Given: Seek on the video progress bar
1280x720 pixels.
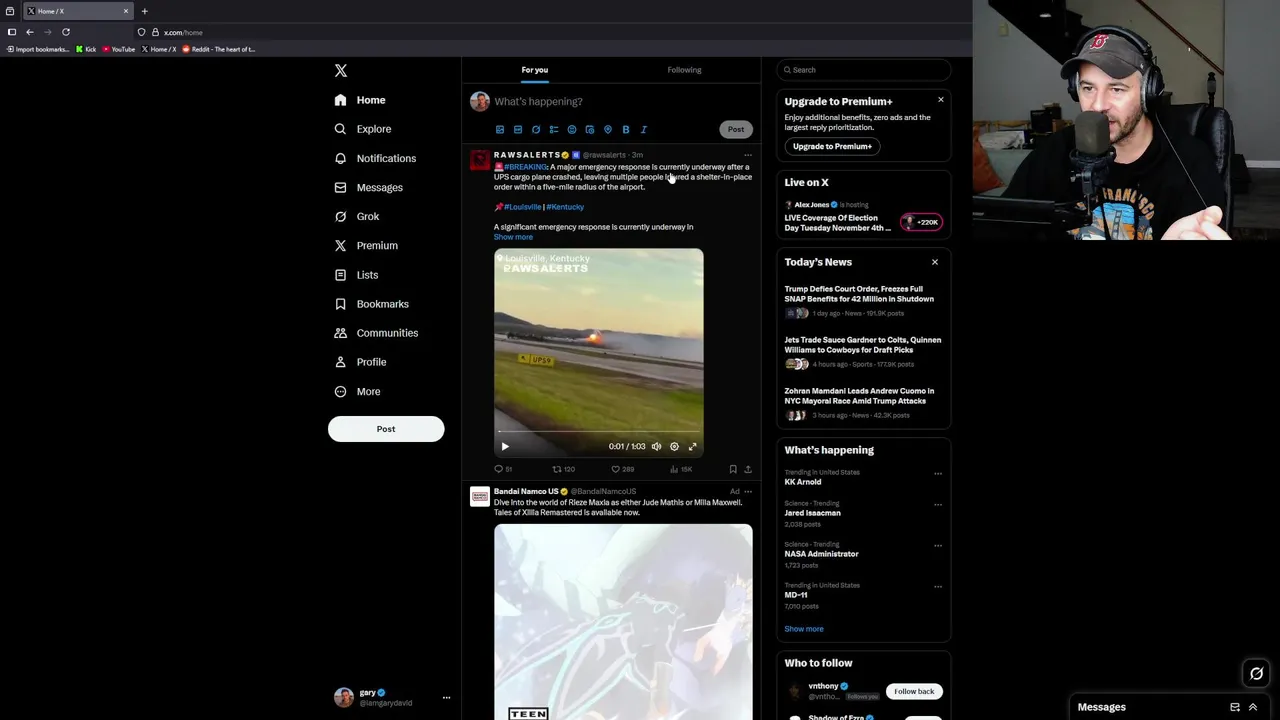Looking at the screenshot, I should pyautogui.click(x=598, y=432).
